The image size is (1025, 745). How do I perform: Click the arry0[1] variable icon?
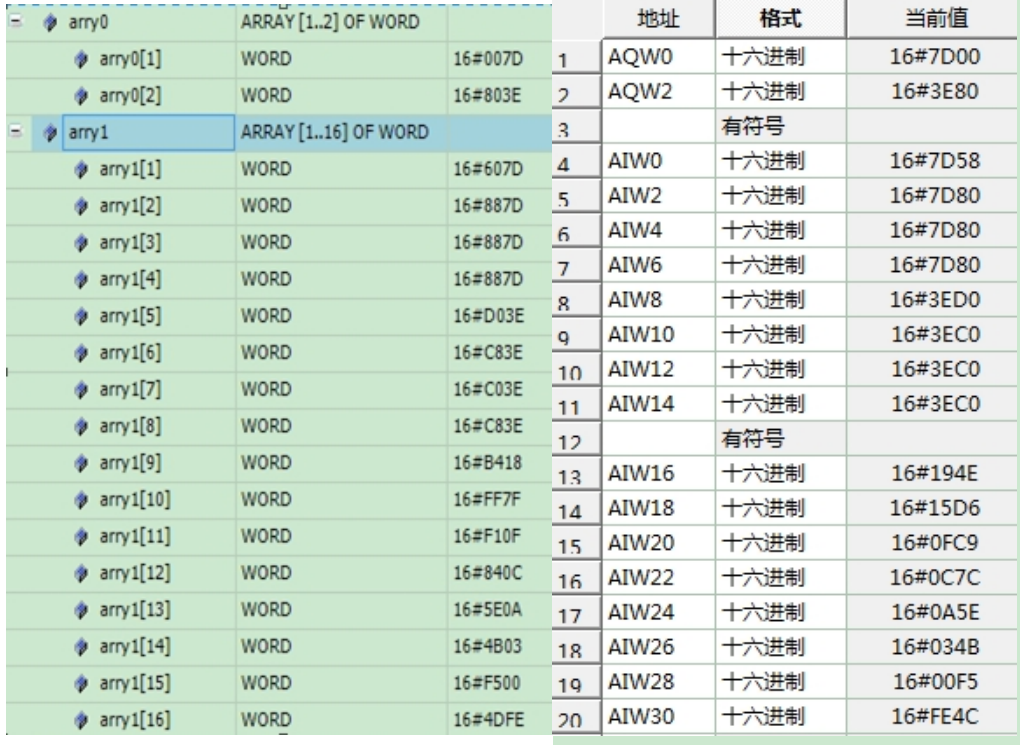(x=81, y=59)
